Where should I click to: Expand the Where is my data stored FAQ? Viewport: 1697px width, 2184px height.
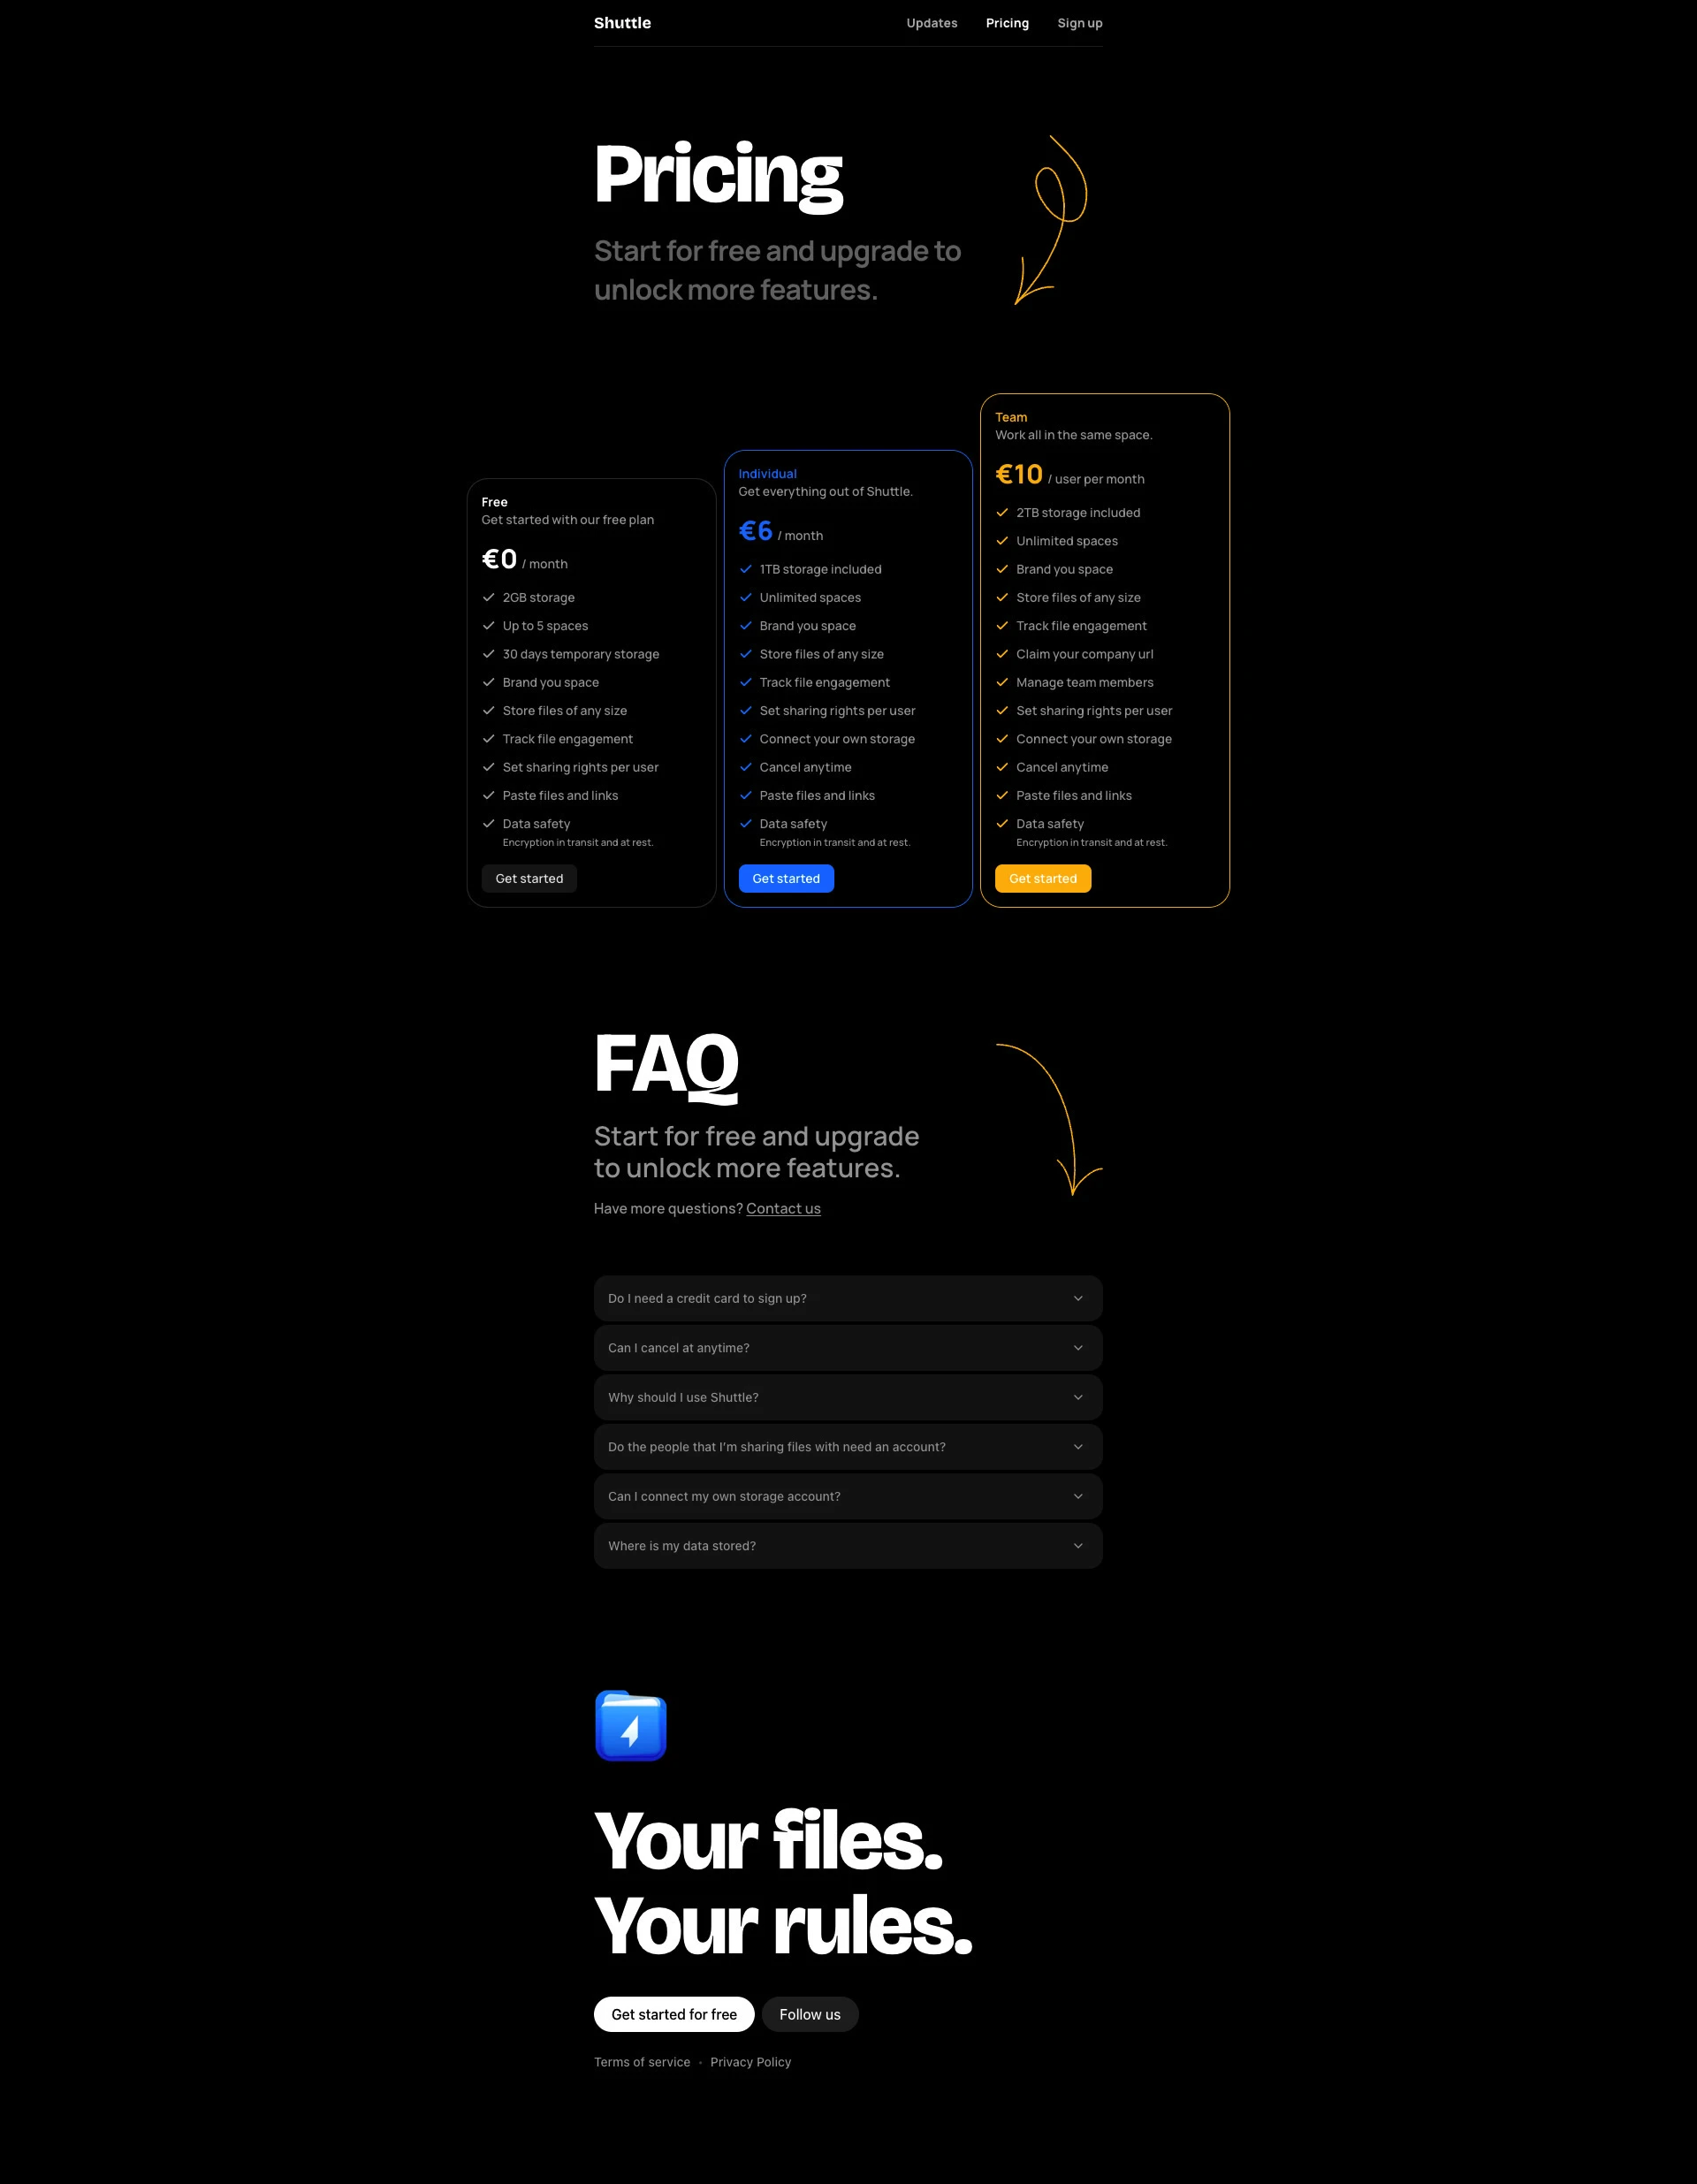(848, 1546)
